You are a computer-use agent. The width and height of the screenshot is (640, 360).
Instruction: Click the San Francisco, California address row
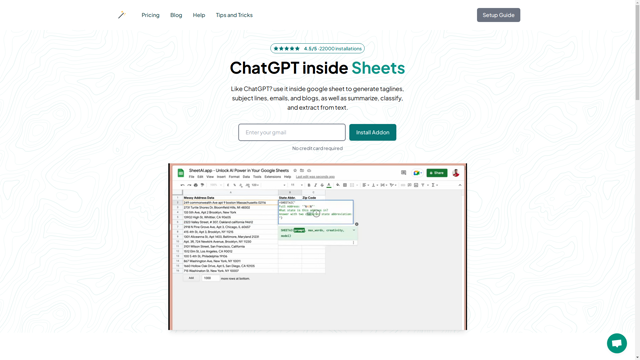[230, 247]
